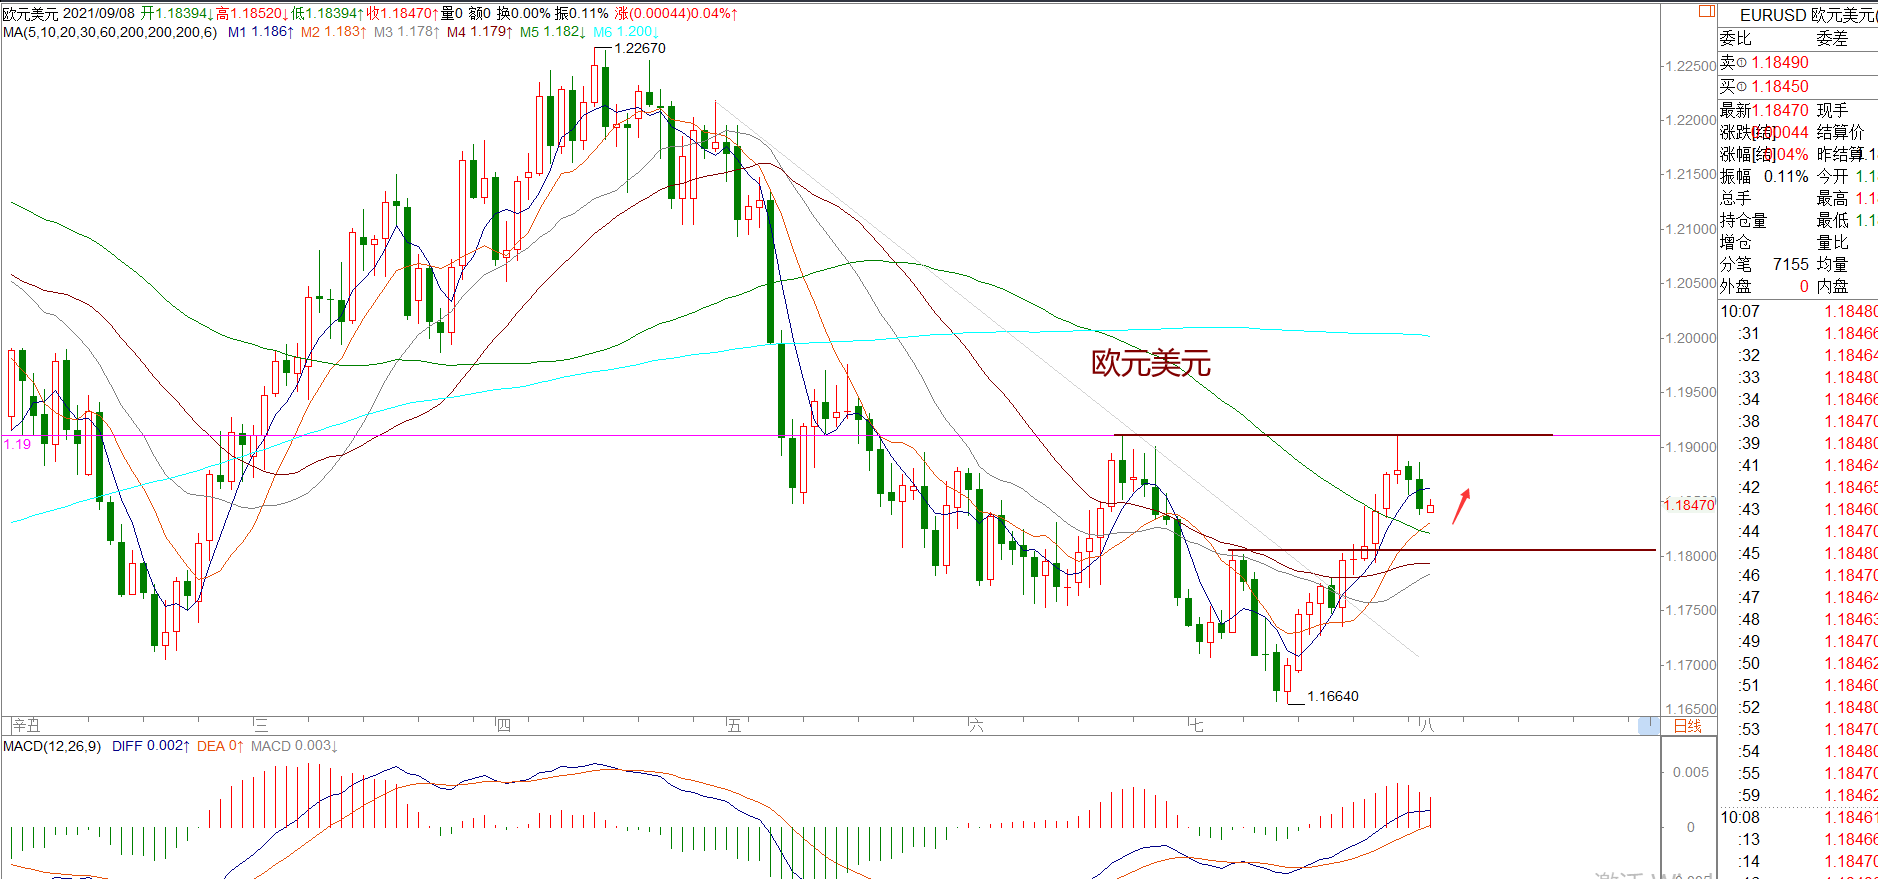Click the 六 month marker on time axis
This screenshot has height=879, width=1878.
click(976, 725)
